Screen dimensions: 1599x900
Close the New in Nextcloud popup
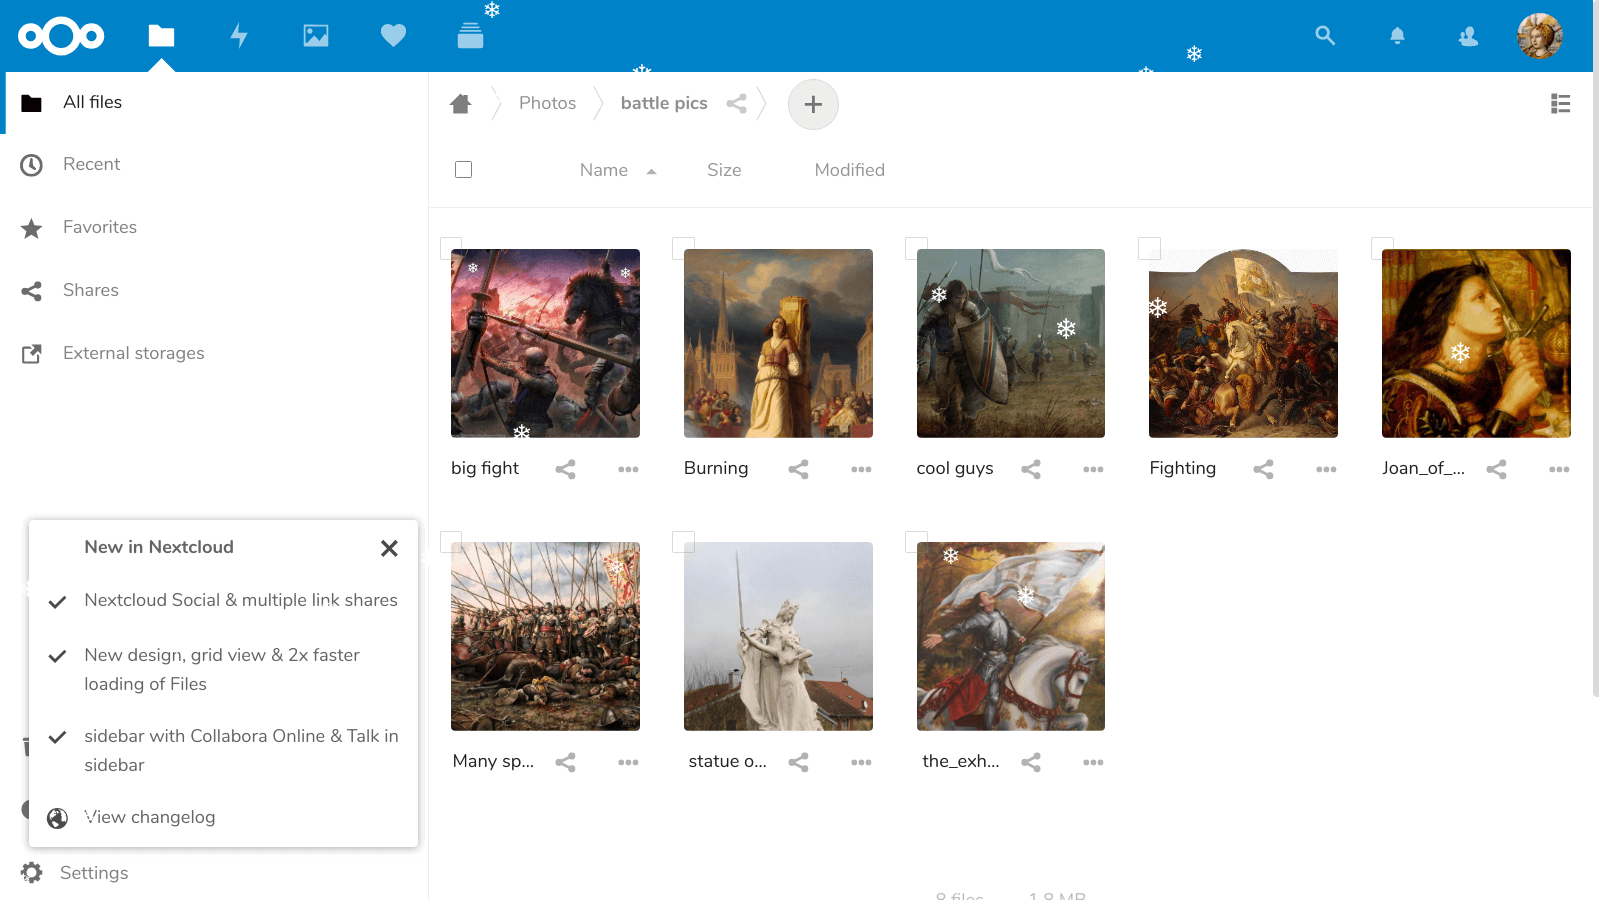389,548
